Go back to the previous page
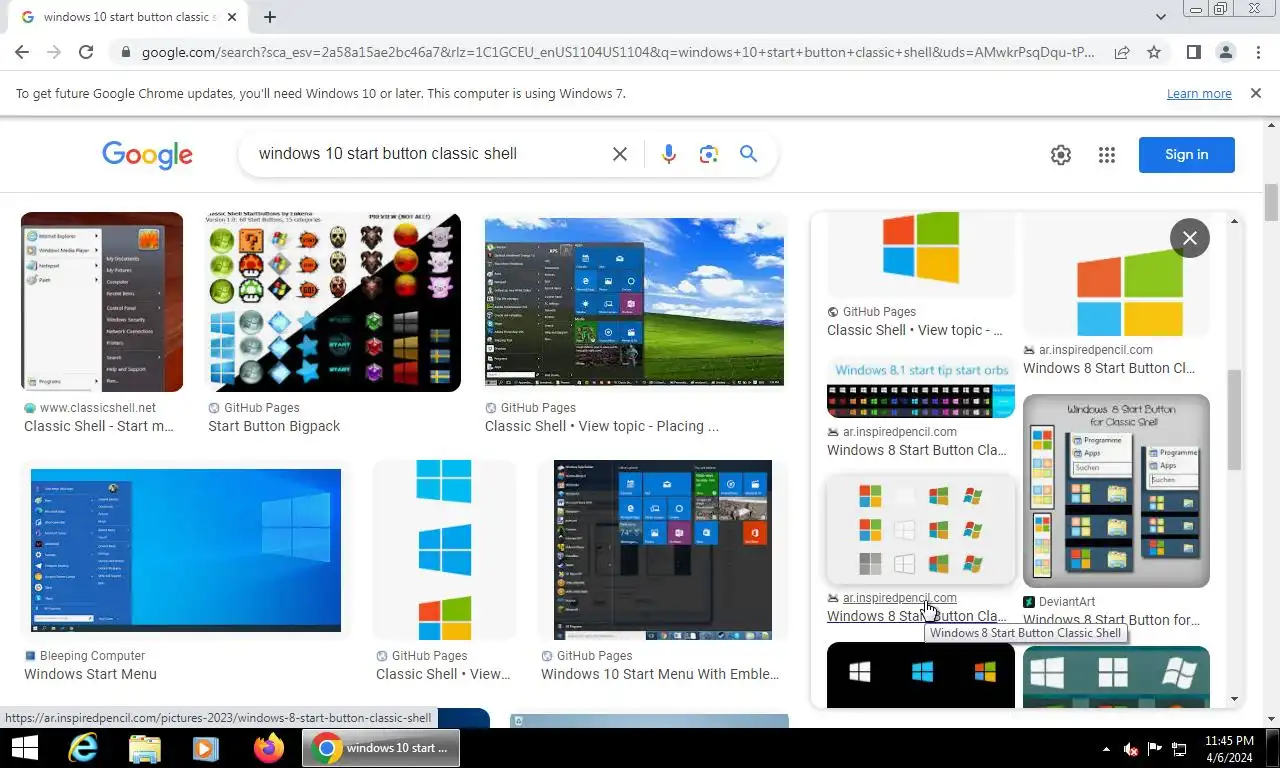This screenshot has width=1280, height=768. 22,52
